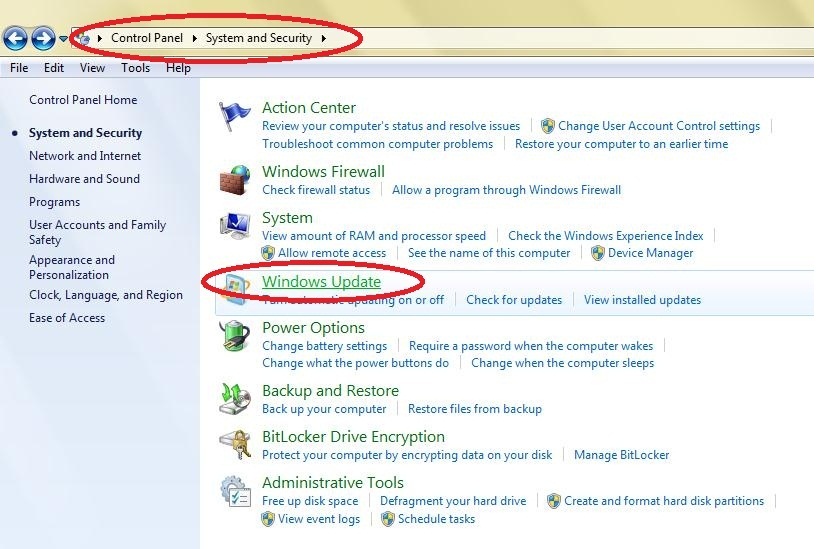Open the Edit menu
Viewport: 819px width, 549px height.
[x=54, y=68]
